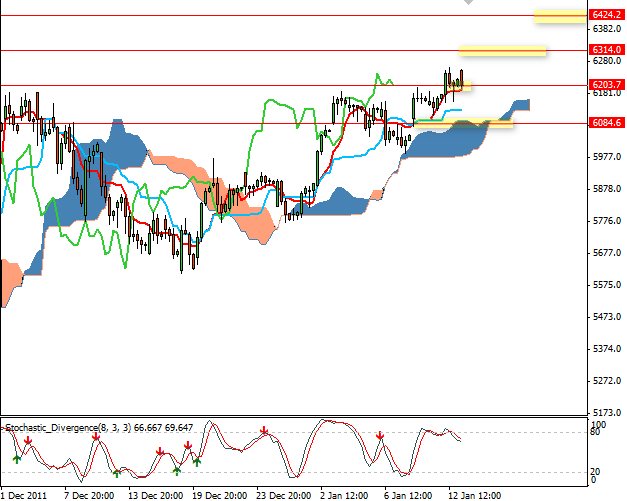Click the Stochastic_Divergence(8, 3, 3) indicator label
Screen dimensions: 627x501
pyautogui.click(x=52, y=427)
